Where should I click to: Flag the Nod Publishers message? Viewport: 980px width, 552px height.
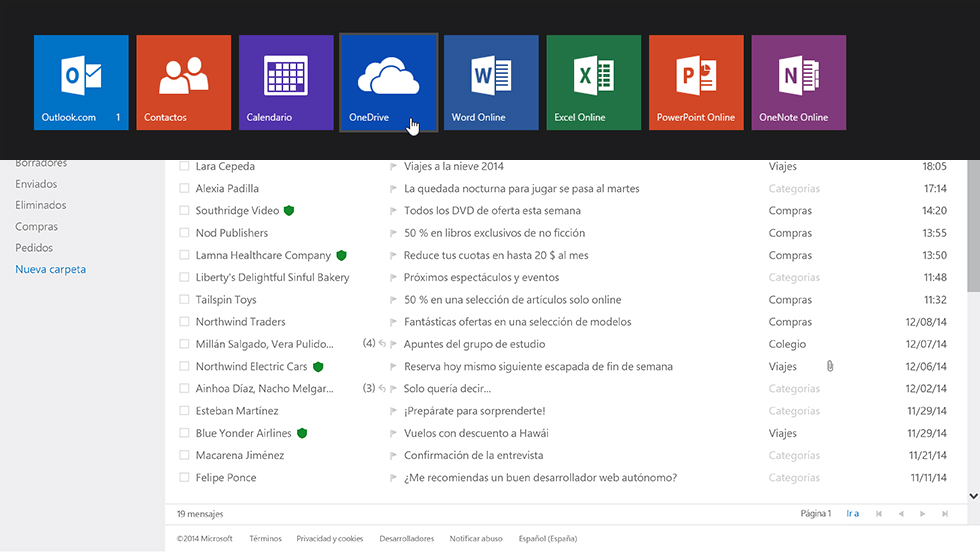[x=393, y=233]
